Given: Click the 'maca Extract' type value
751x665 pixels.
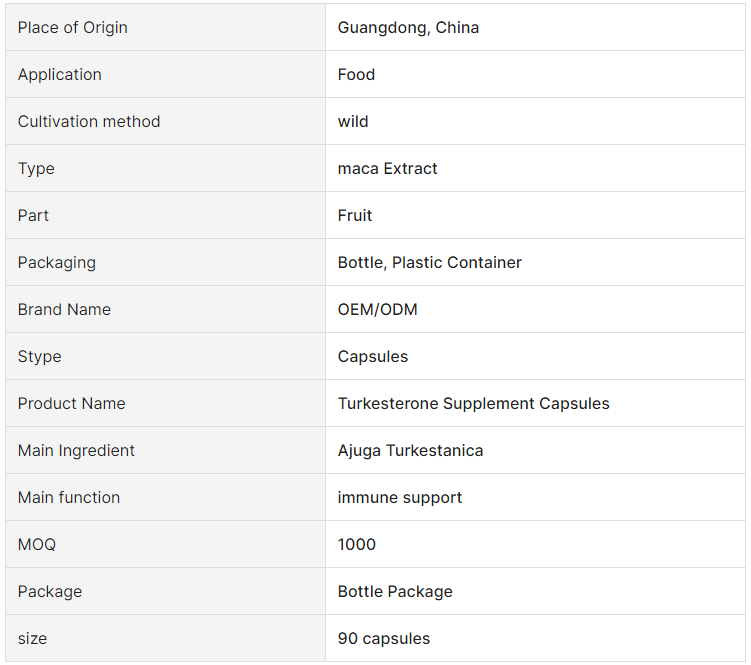Looking at the screenshot, I should (x=387, y=168).
